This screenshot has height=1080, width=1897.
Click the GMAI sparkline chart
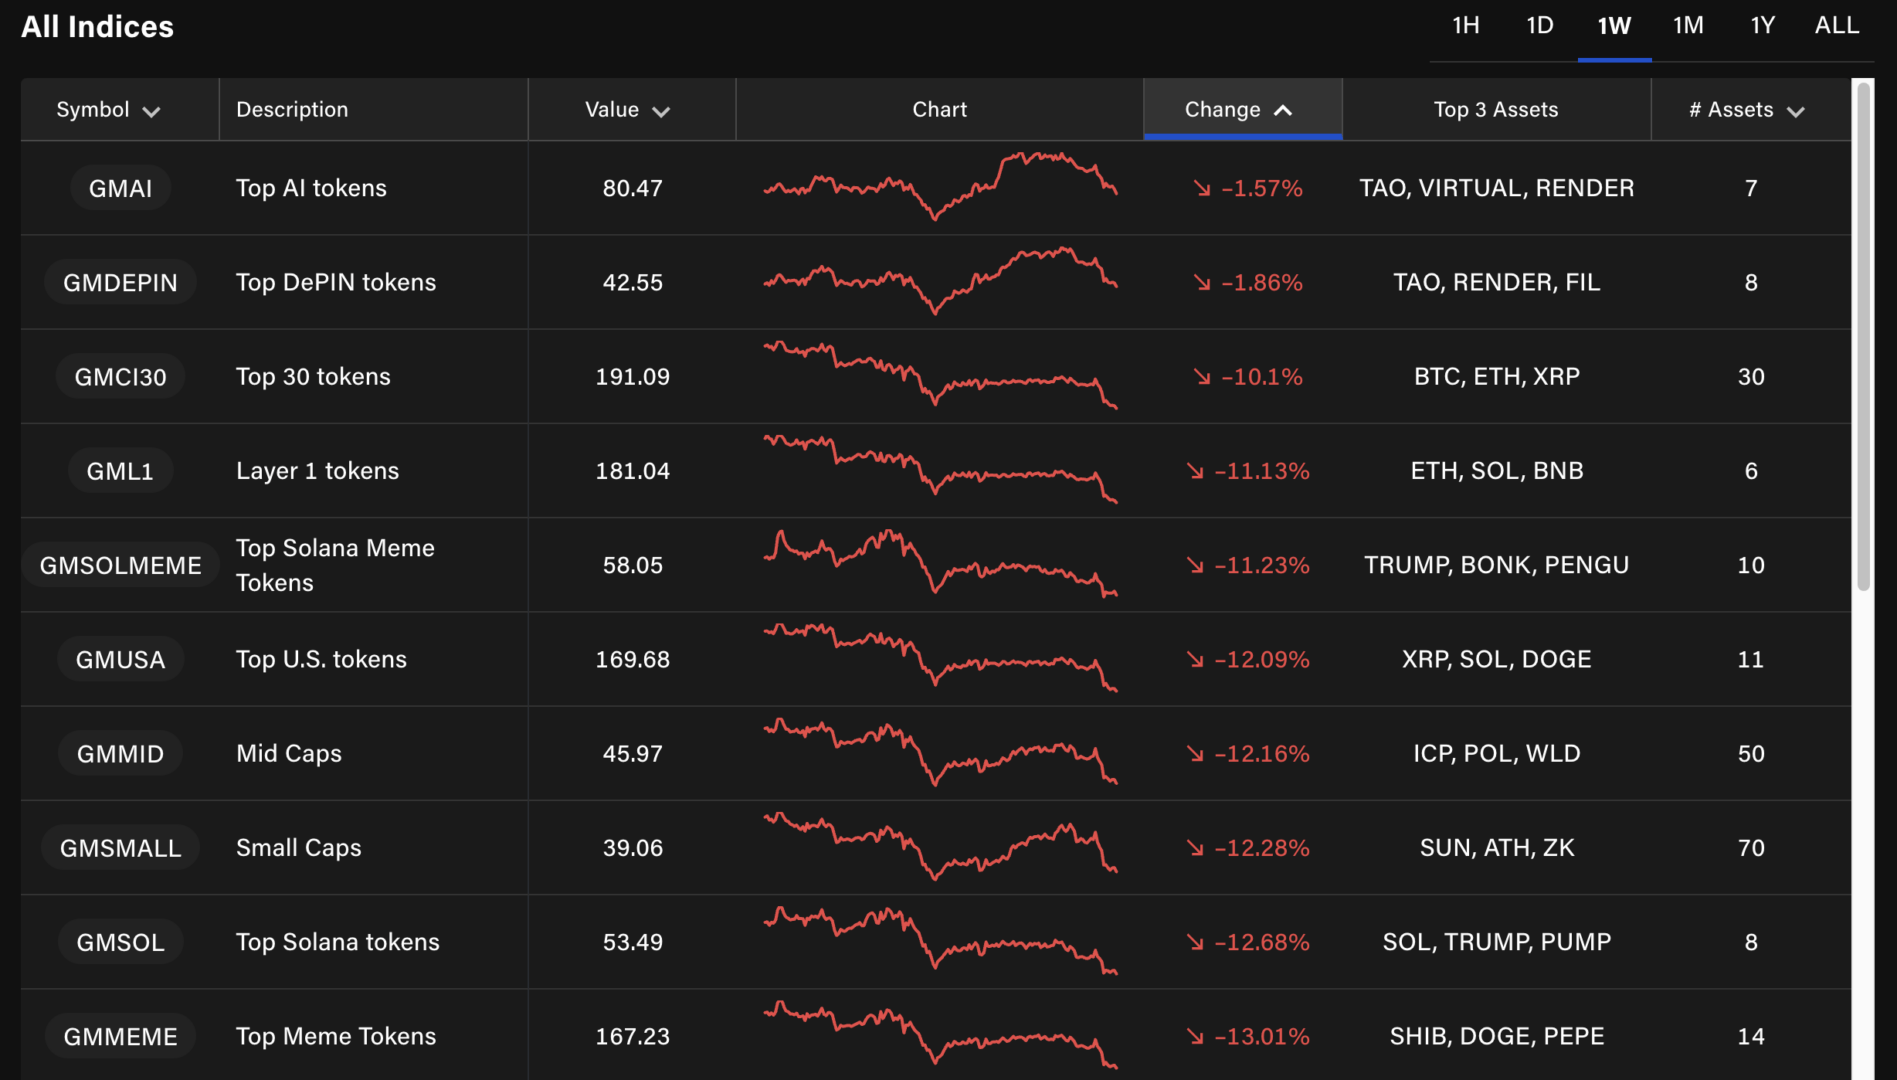(939, 188)
